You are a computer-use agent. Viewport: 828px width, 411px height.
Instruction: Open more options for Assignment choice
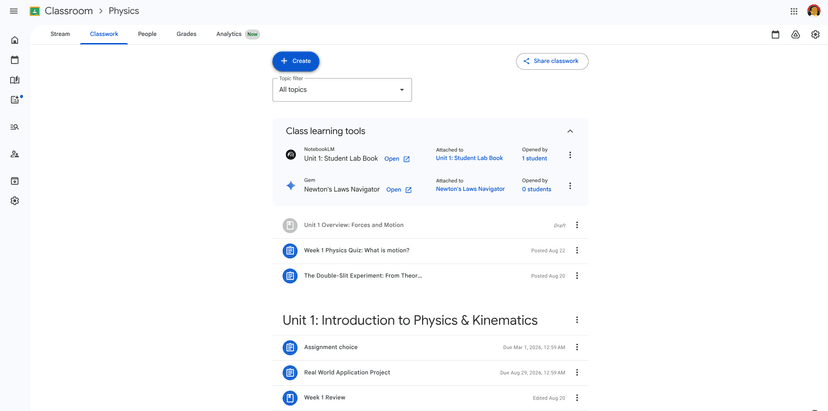point(577,347)
